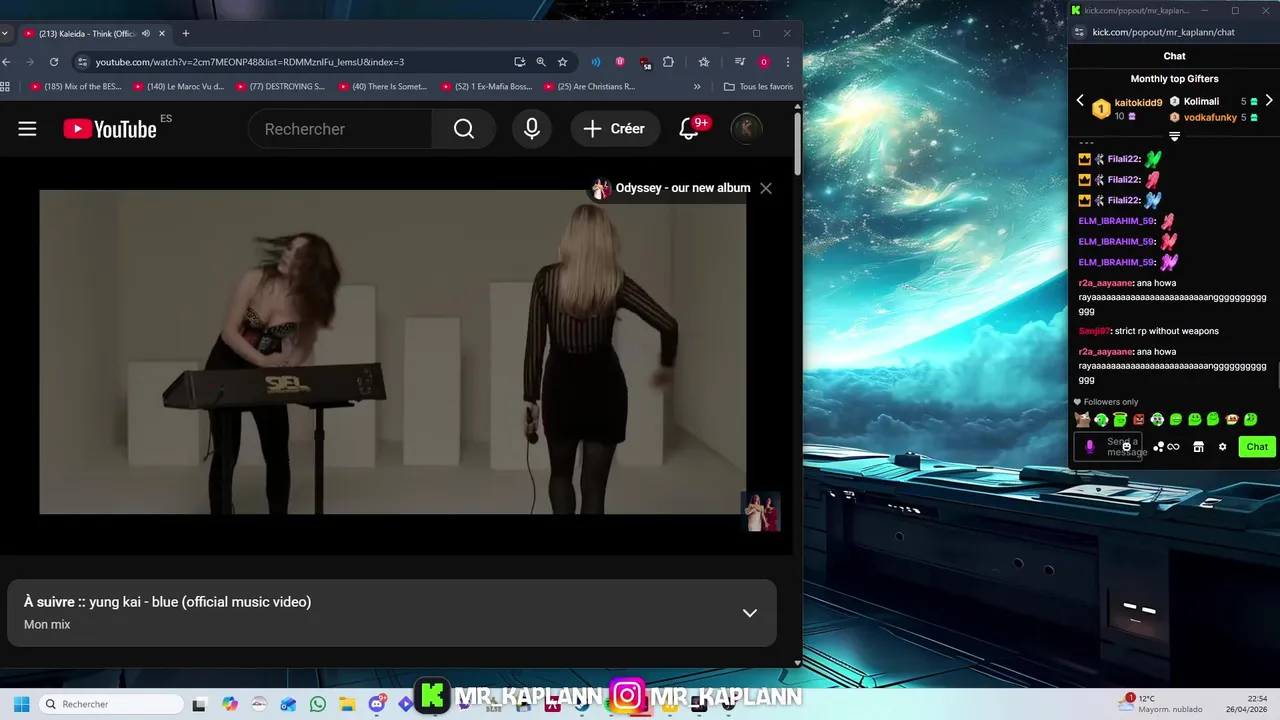Open the Kick gift shop icon

1198,447
